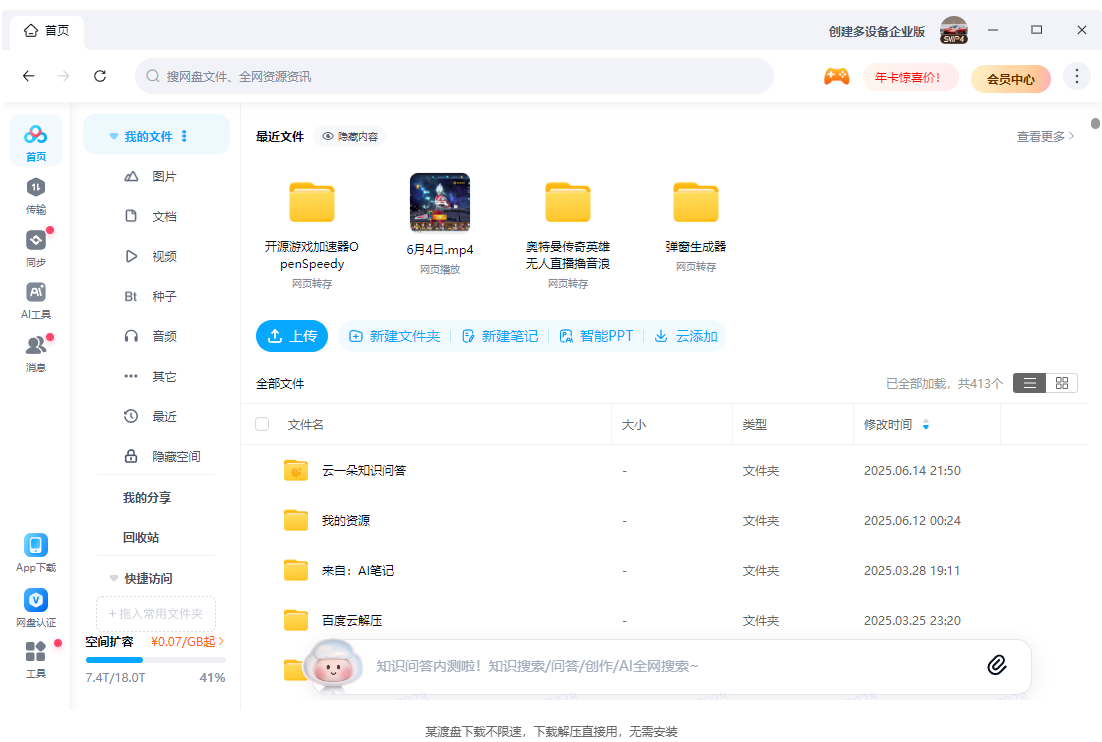Click the 查看更多 link
1102x742 pixels.
tap(1045, 136)
